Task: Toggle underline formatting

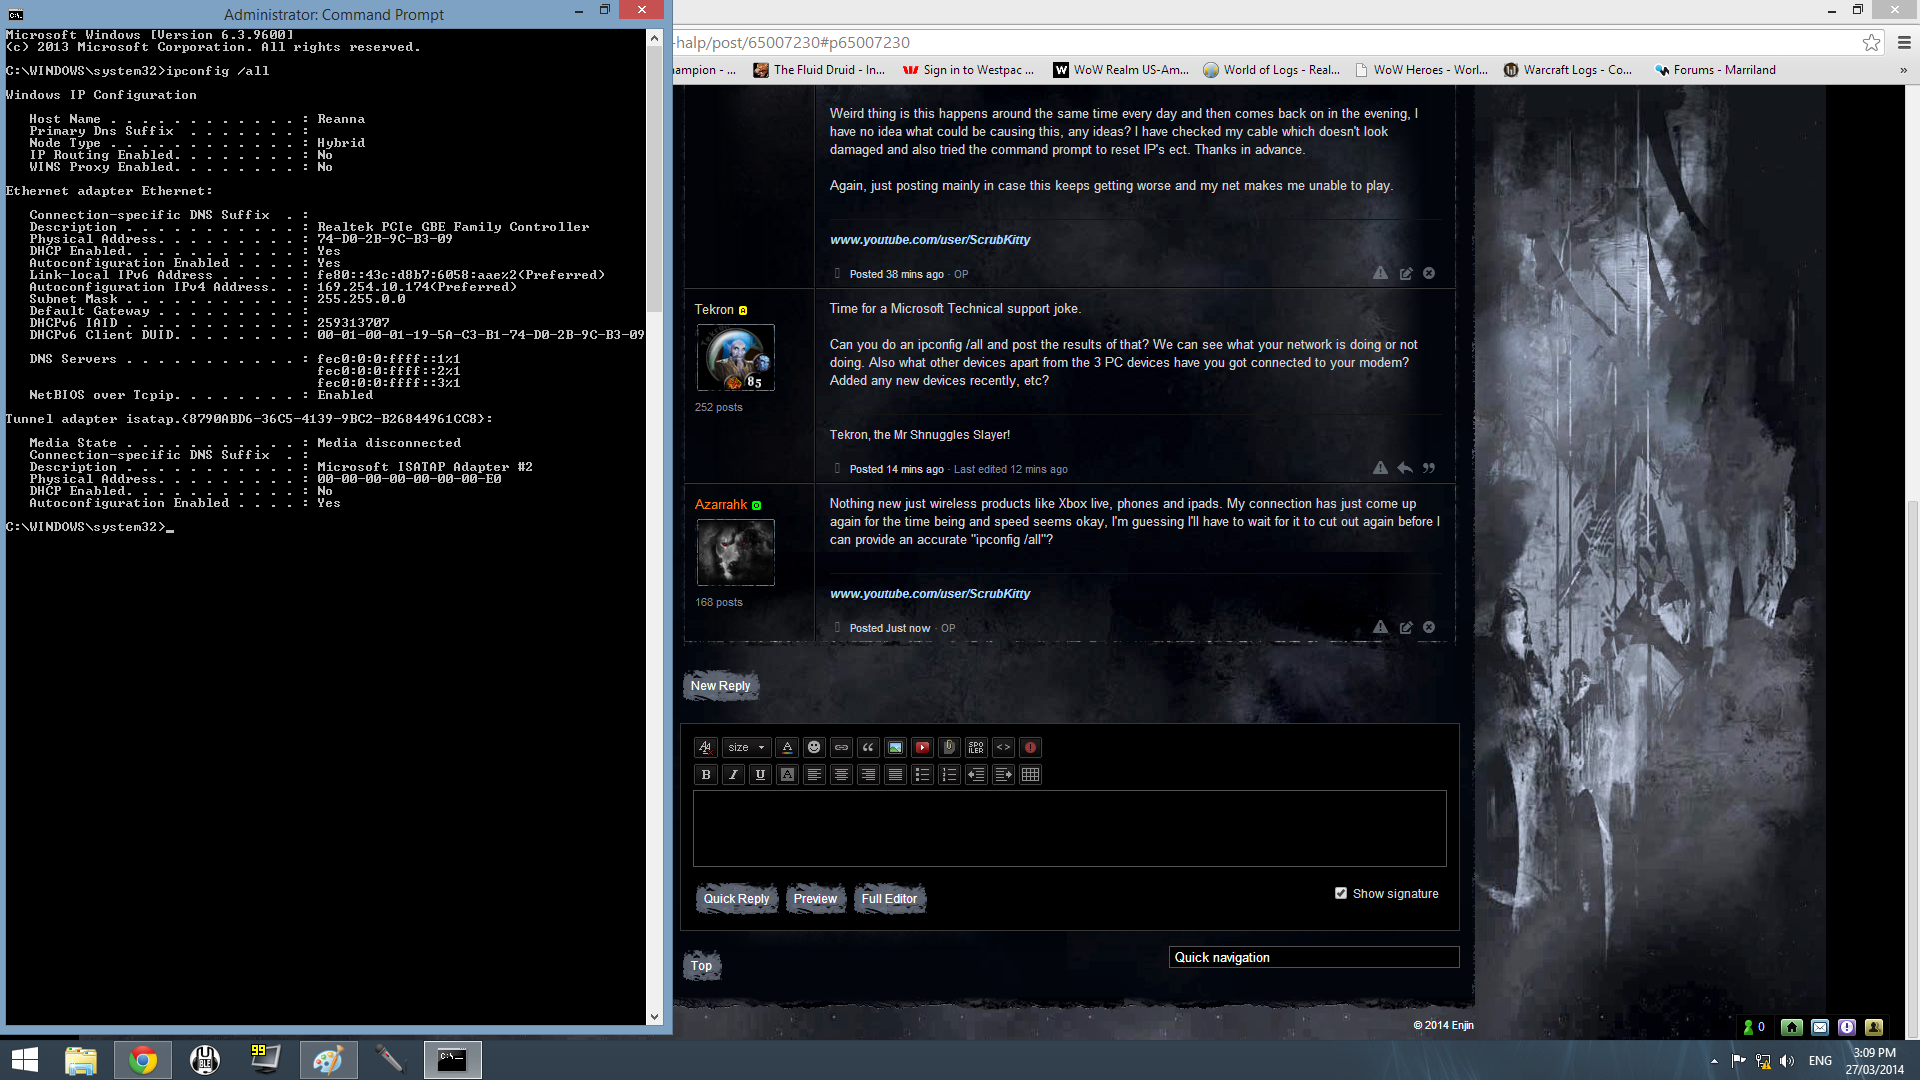Action: pyautogui.click(x=760, y=774)
